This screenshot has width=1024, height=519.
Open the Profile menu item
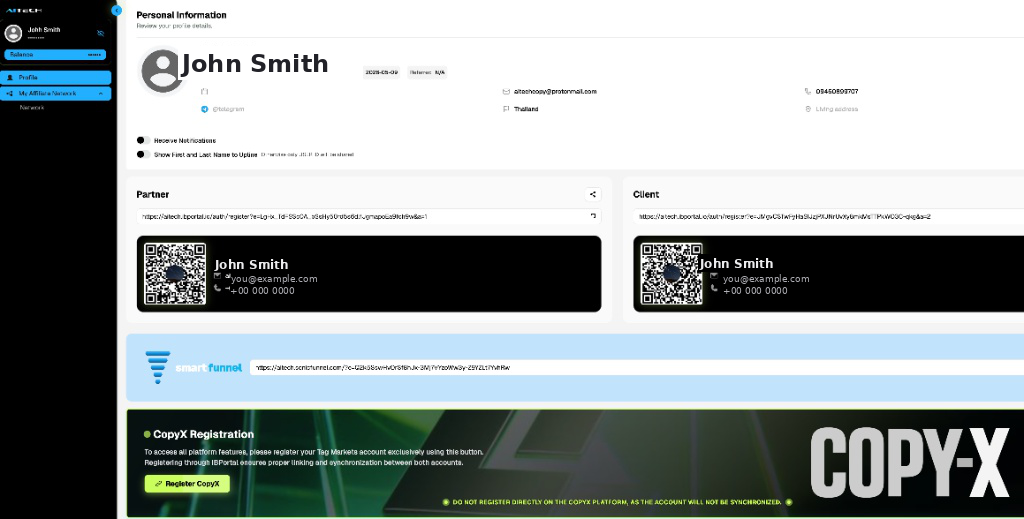point(56,78)
